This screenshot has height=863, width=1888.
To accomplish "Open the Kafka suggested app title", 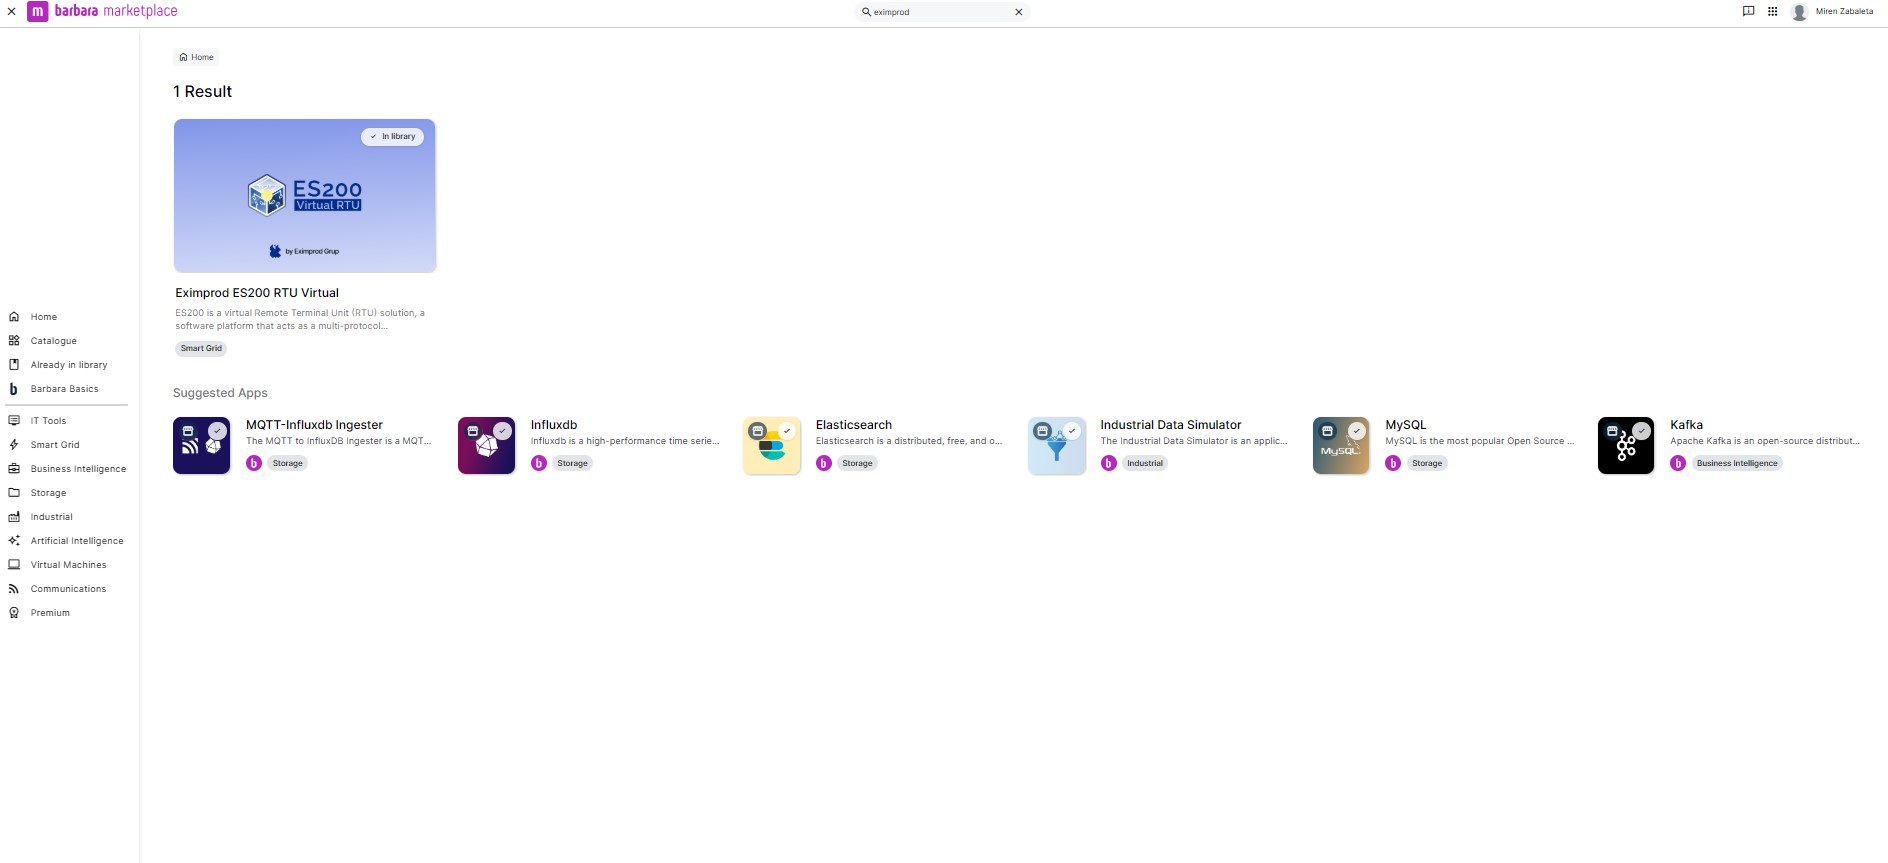I will 1686,425.
